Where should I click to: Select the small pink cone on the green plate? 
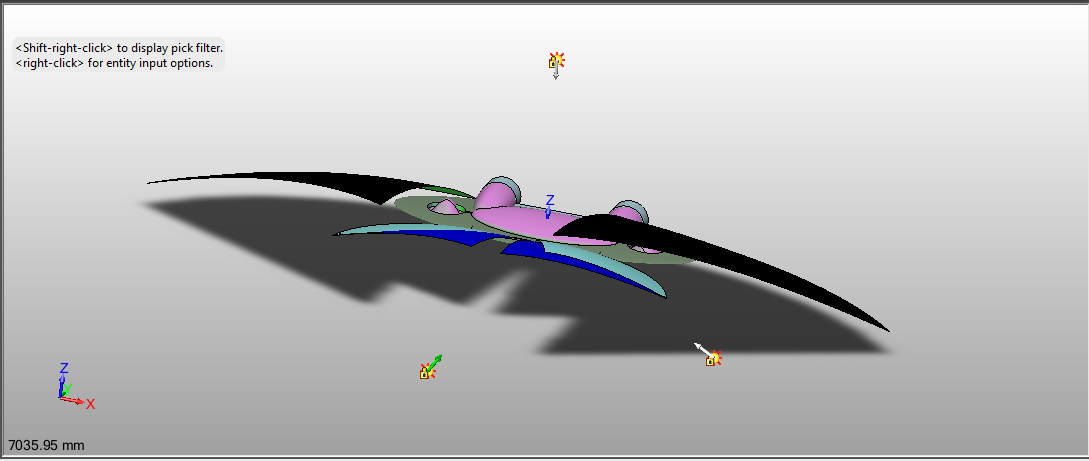[x=446, y=206]
